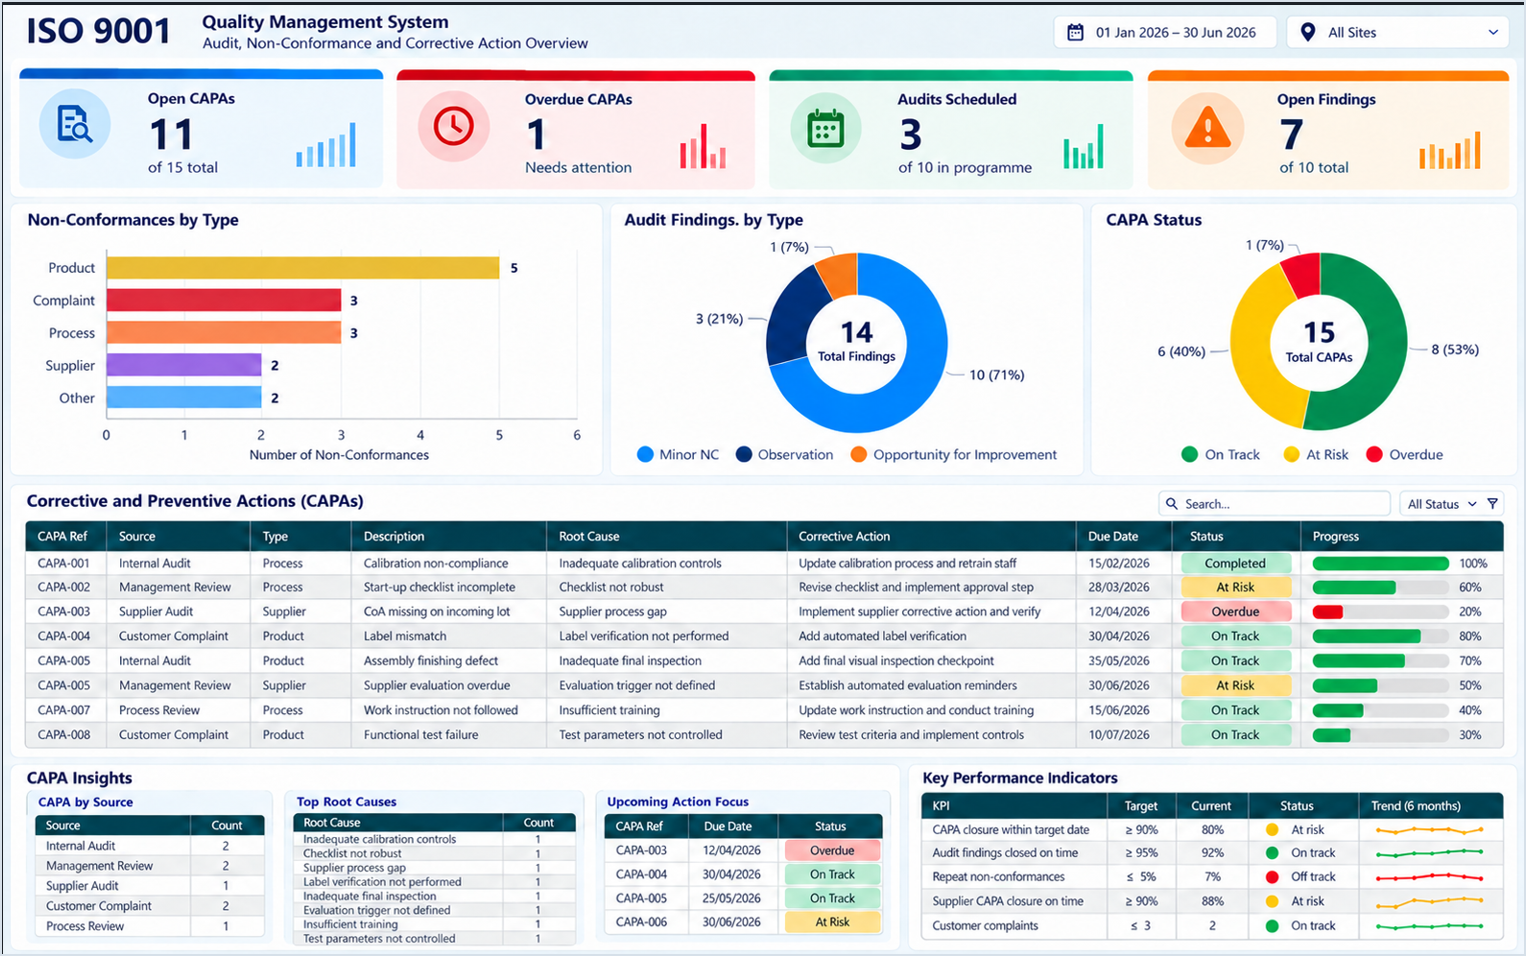Viewport: 1526px width, 956px height.
Task: Click the At Risk badge for CAPA-006 in Upcoming Action Focus
Action: (832, 922)
